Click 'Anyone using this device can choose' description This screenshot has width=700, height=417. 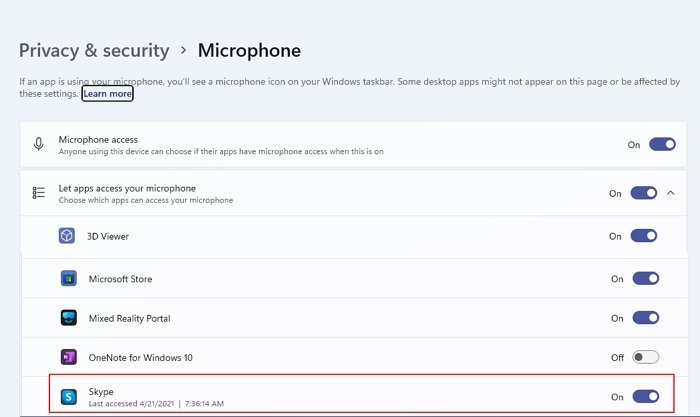(221, 151)
